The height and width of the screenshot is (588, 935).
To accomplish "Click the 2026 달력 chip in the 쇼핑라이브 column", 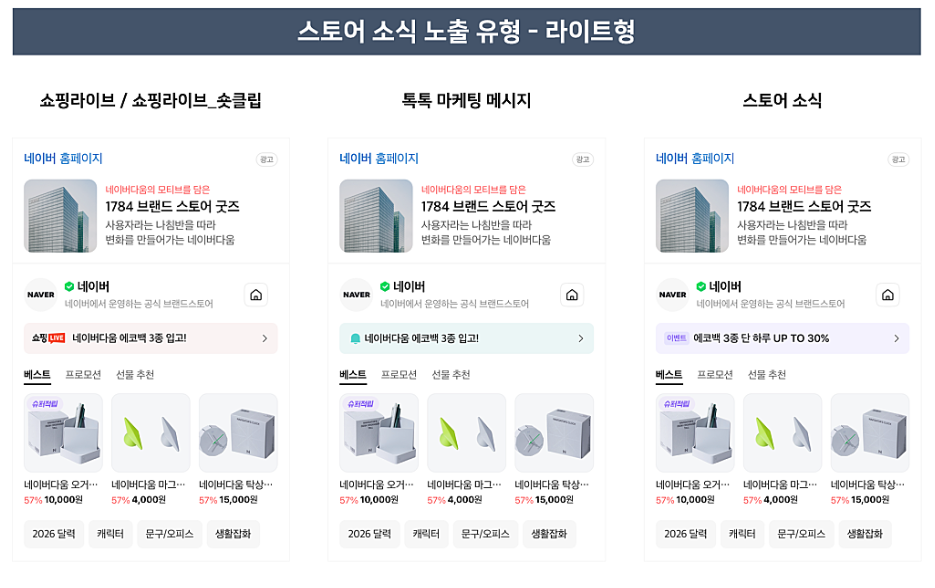I will [x=52, y=534].
